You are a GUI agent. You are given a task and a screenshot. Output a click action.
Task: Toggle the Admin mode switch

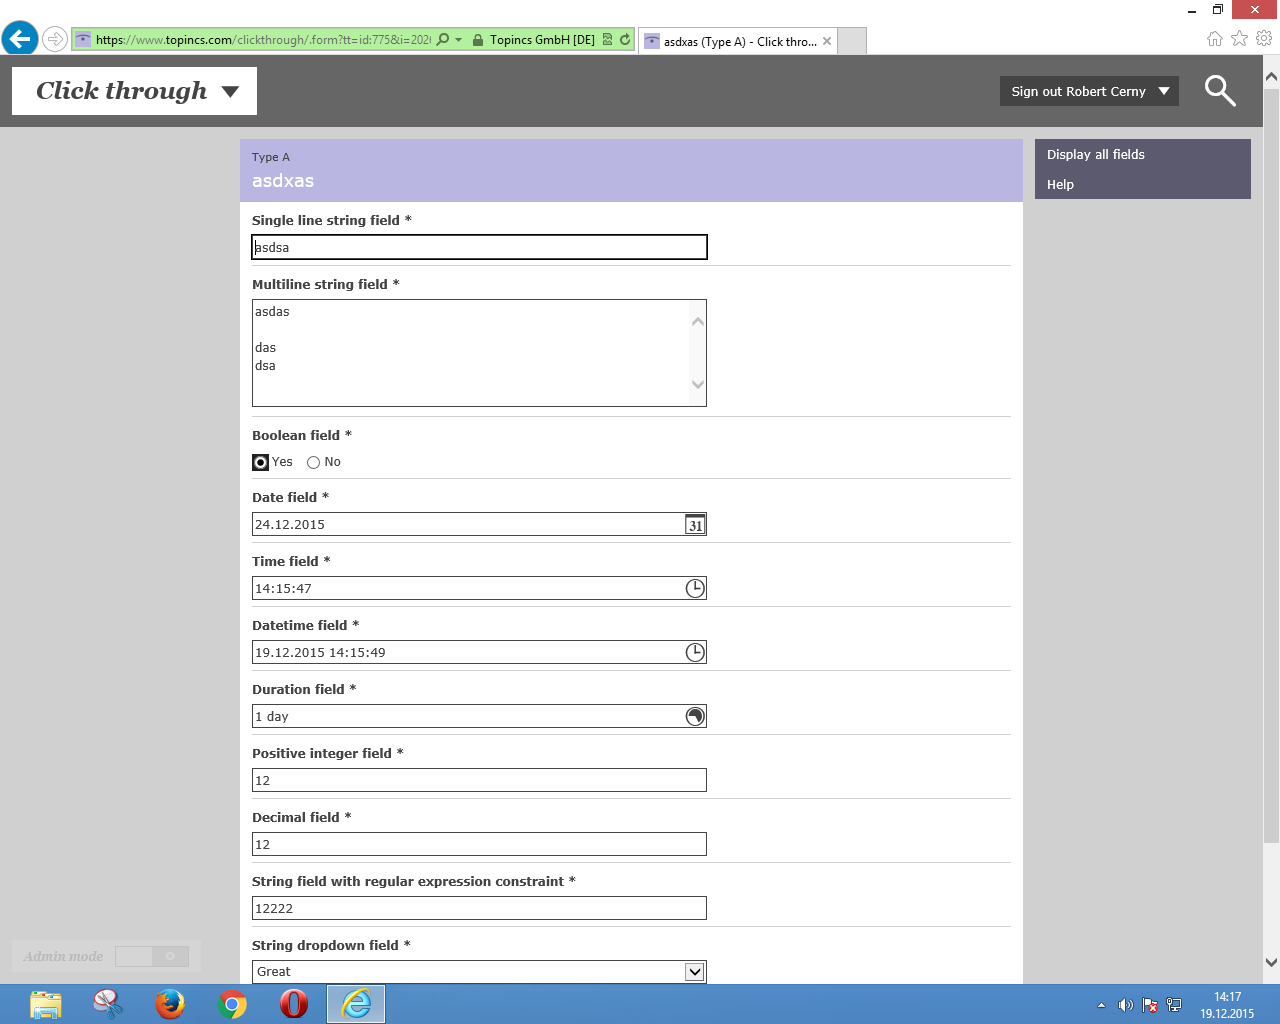151,957
